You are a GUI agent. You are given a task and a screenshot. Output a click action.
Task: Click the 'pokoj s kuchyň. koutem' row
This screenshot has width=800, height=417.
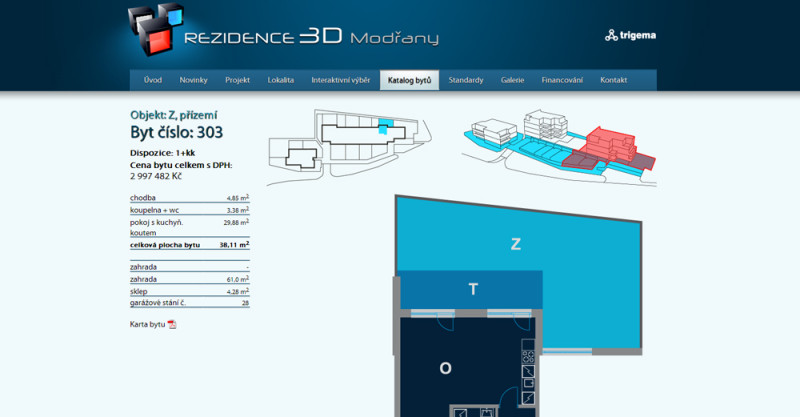point(189,227)
